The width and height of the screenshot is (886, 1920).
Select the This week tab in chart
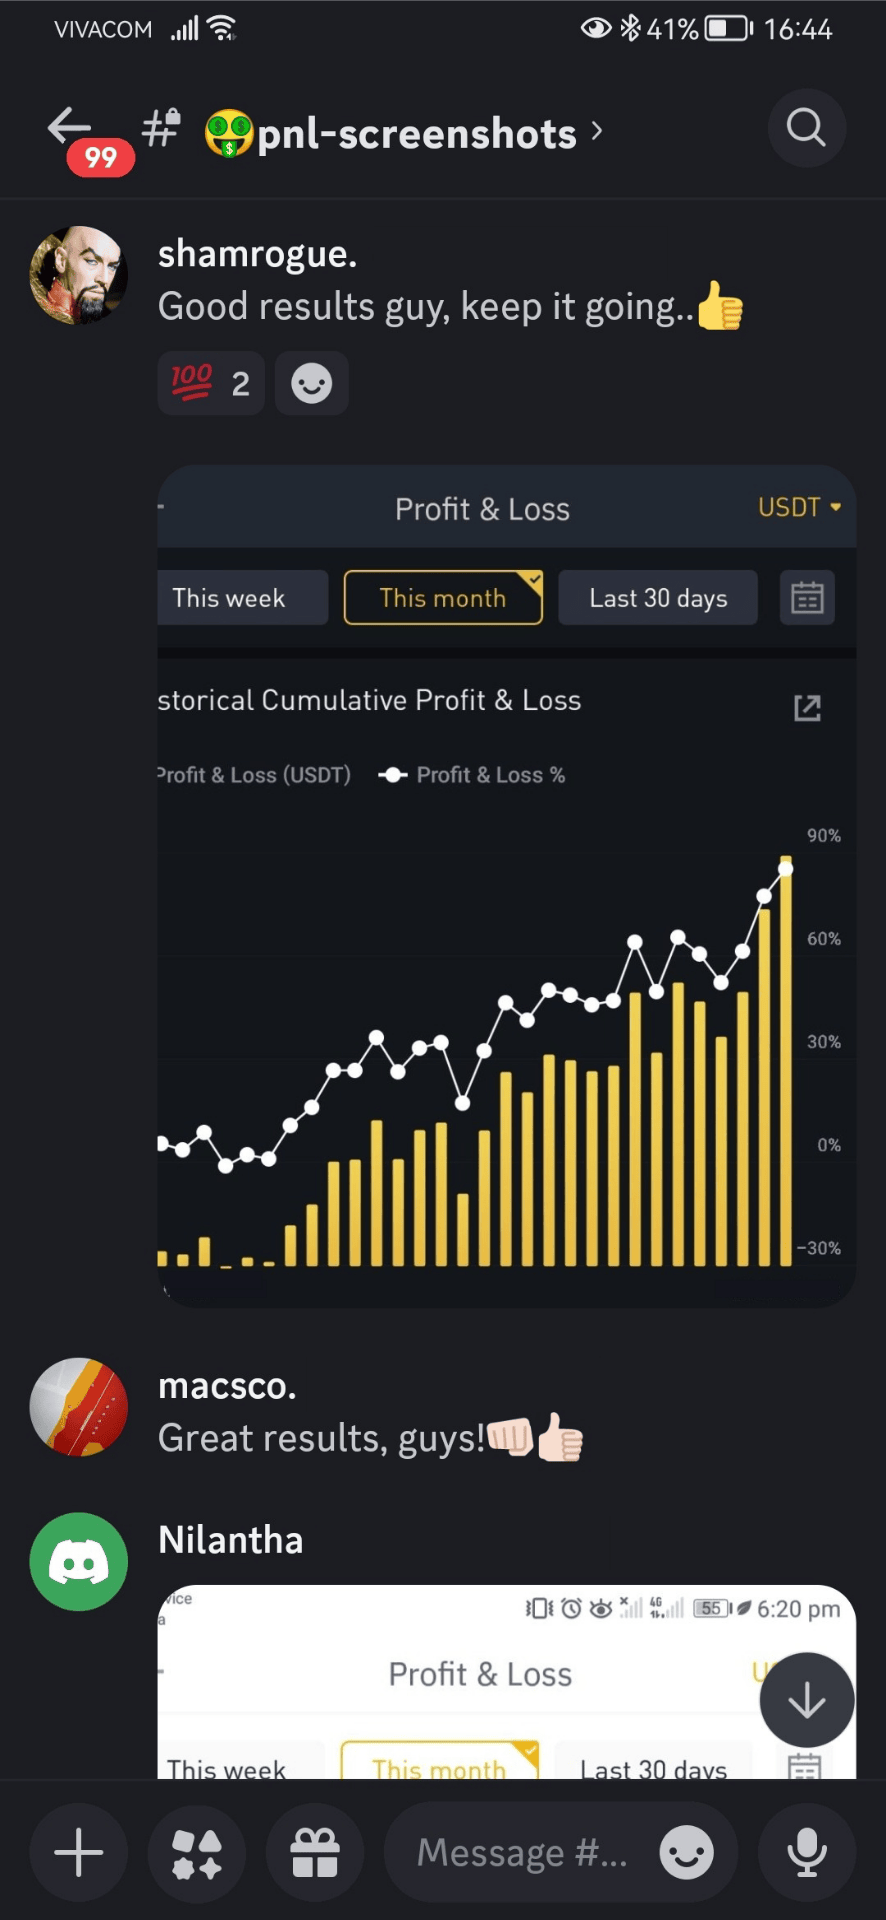click(230, 598)
